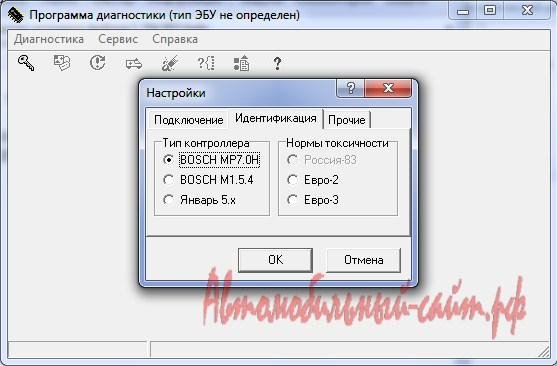Click the second toolbar icon with cards
Screen dimensions: 557x366
click(x=62, y=63)
